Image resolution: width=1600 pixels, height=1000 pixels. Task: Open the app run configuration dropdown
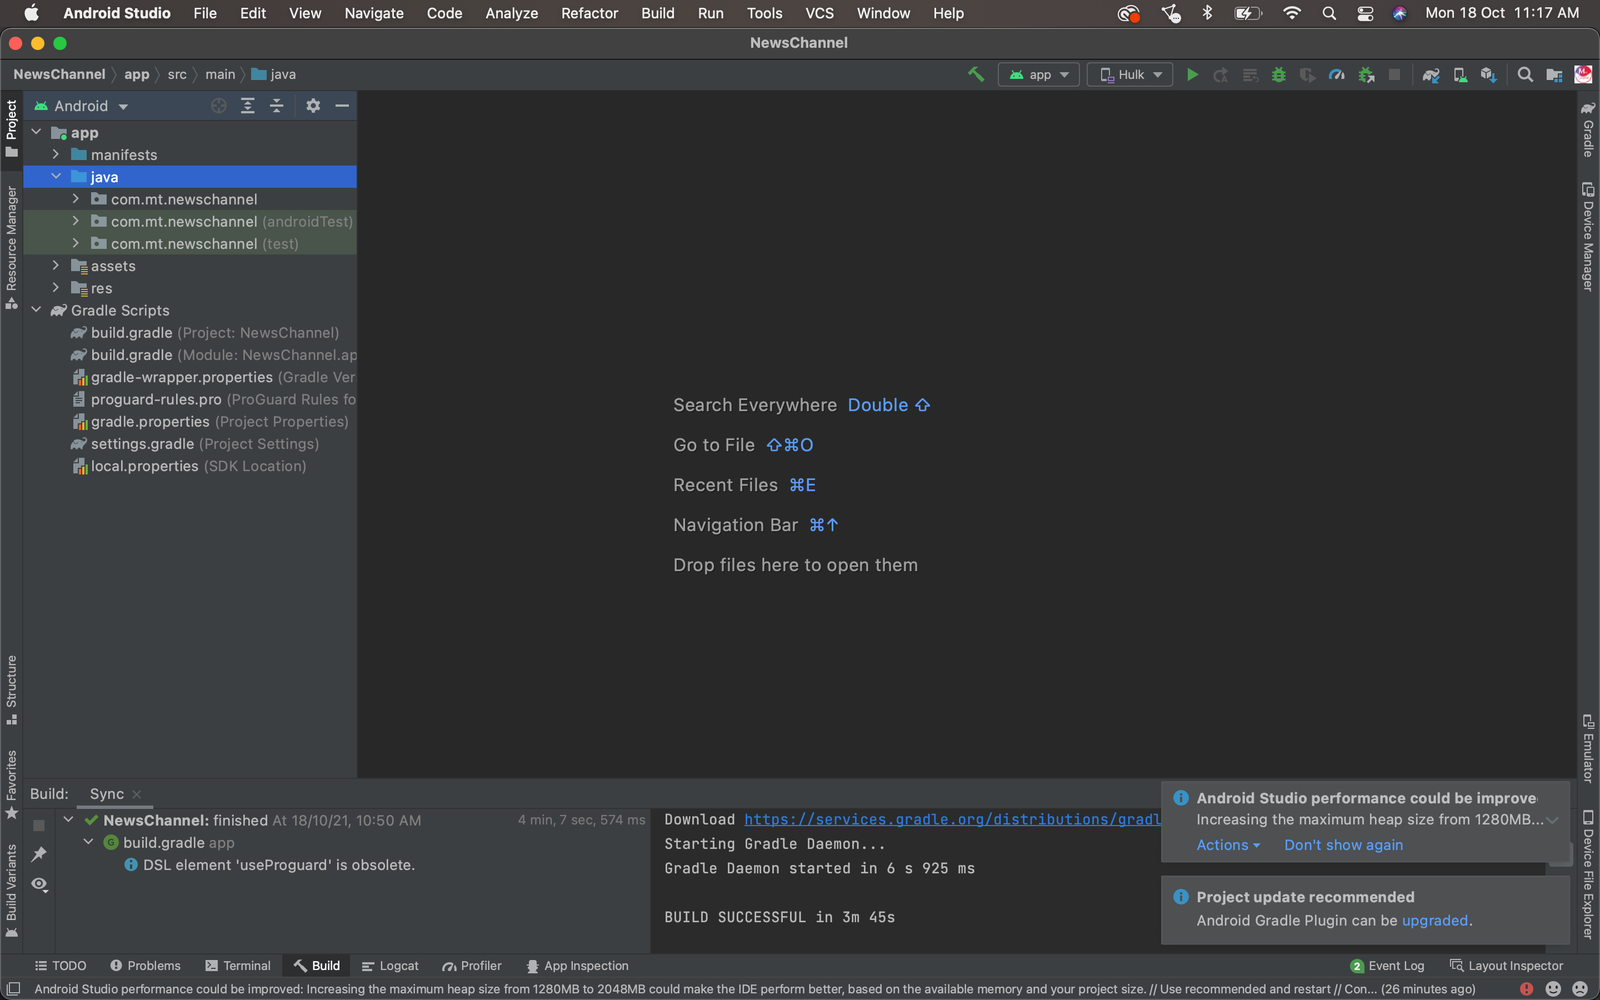coord(1039,75)
